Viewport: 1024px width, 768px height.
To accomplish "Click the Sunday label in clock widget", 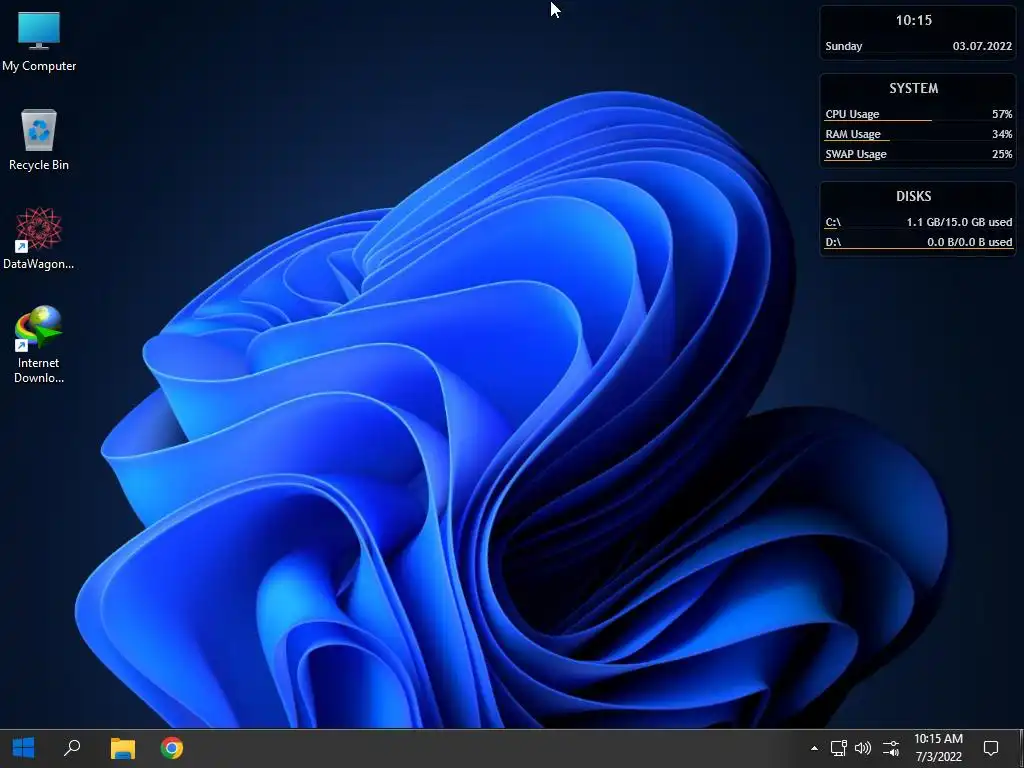I will click(844, 46).
